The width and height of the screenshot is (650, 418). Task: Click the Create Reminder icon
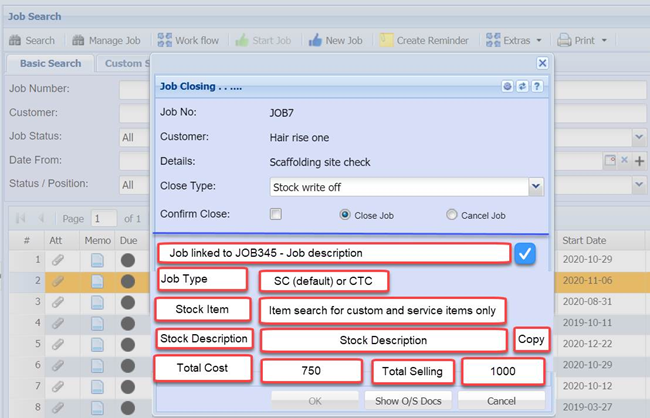point(386,41)
